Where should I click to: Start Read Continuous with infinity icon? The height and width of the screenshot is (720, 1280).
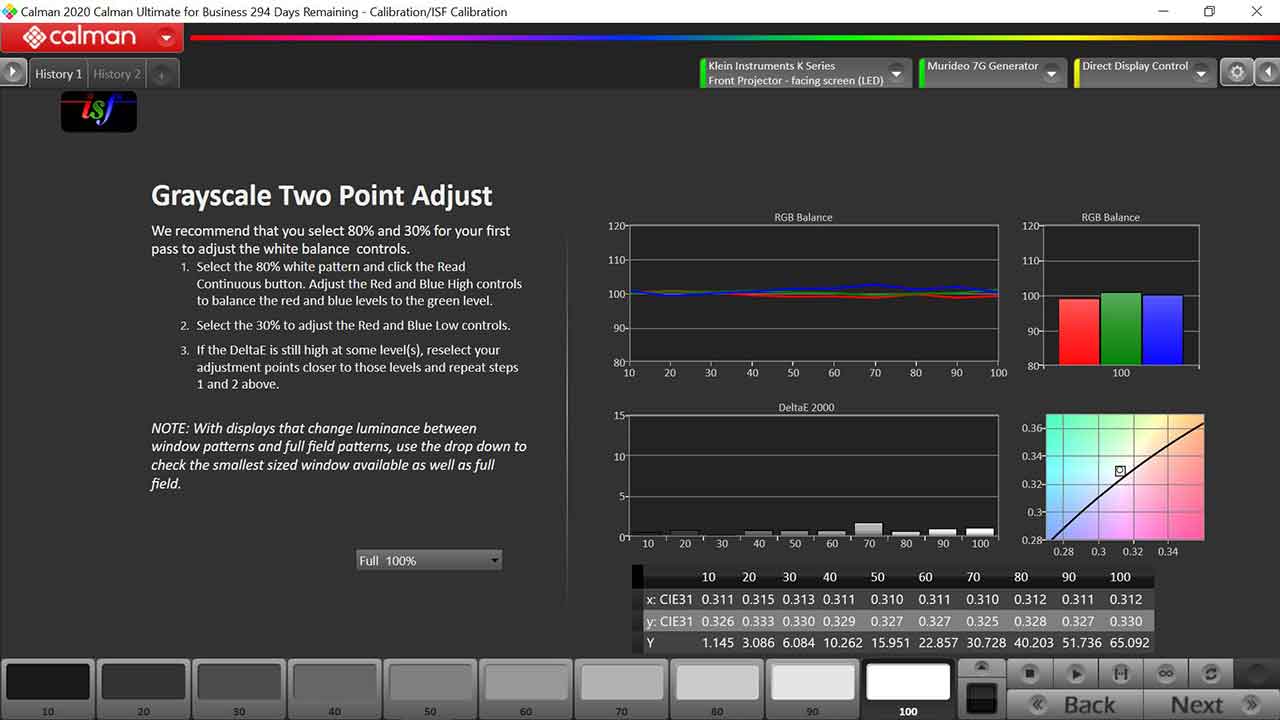(x=1165, y=674)
